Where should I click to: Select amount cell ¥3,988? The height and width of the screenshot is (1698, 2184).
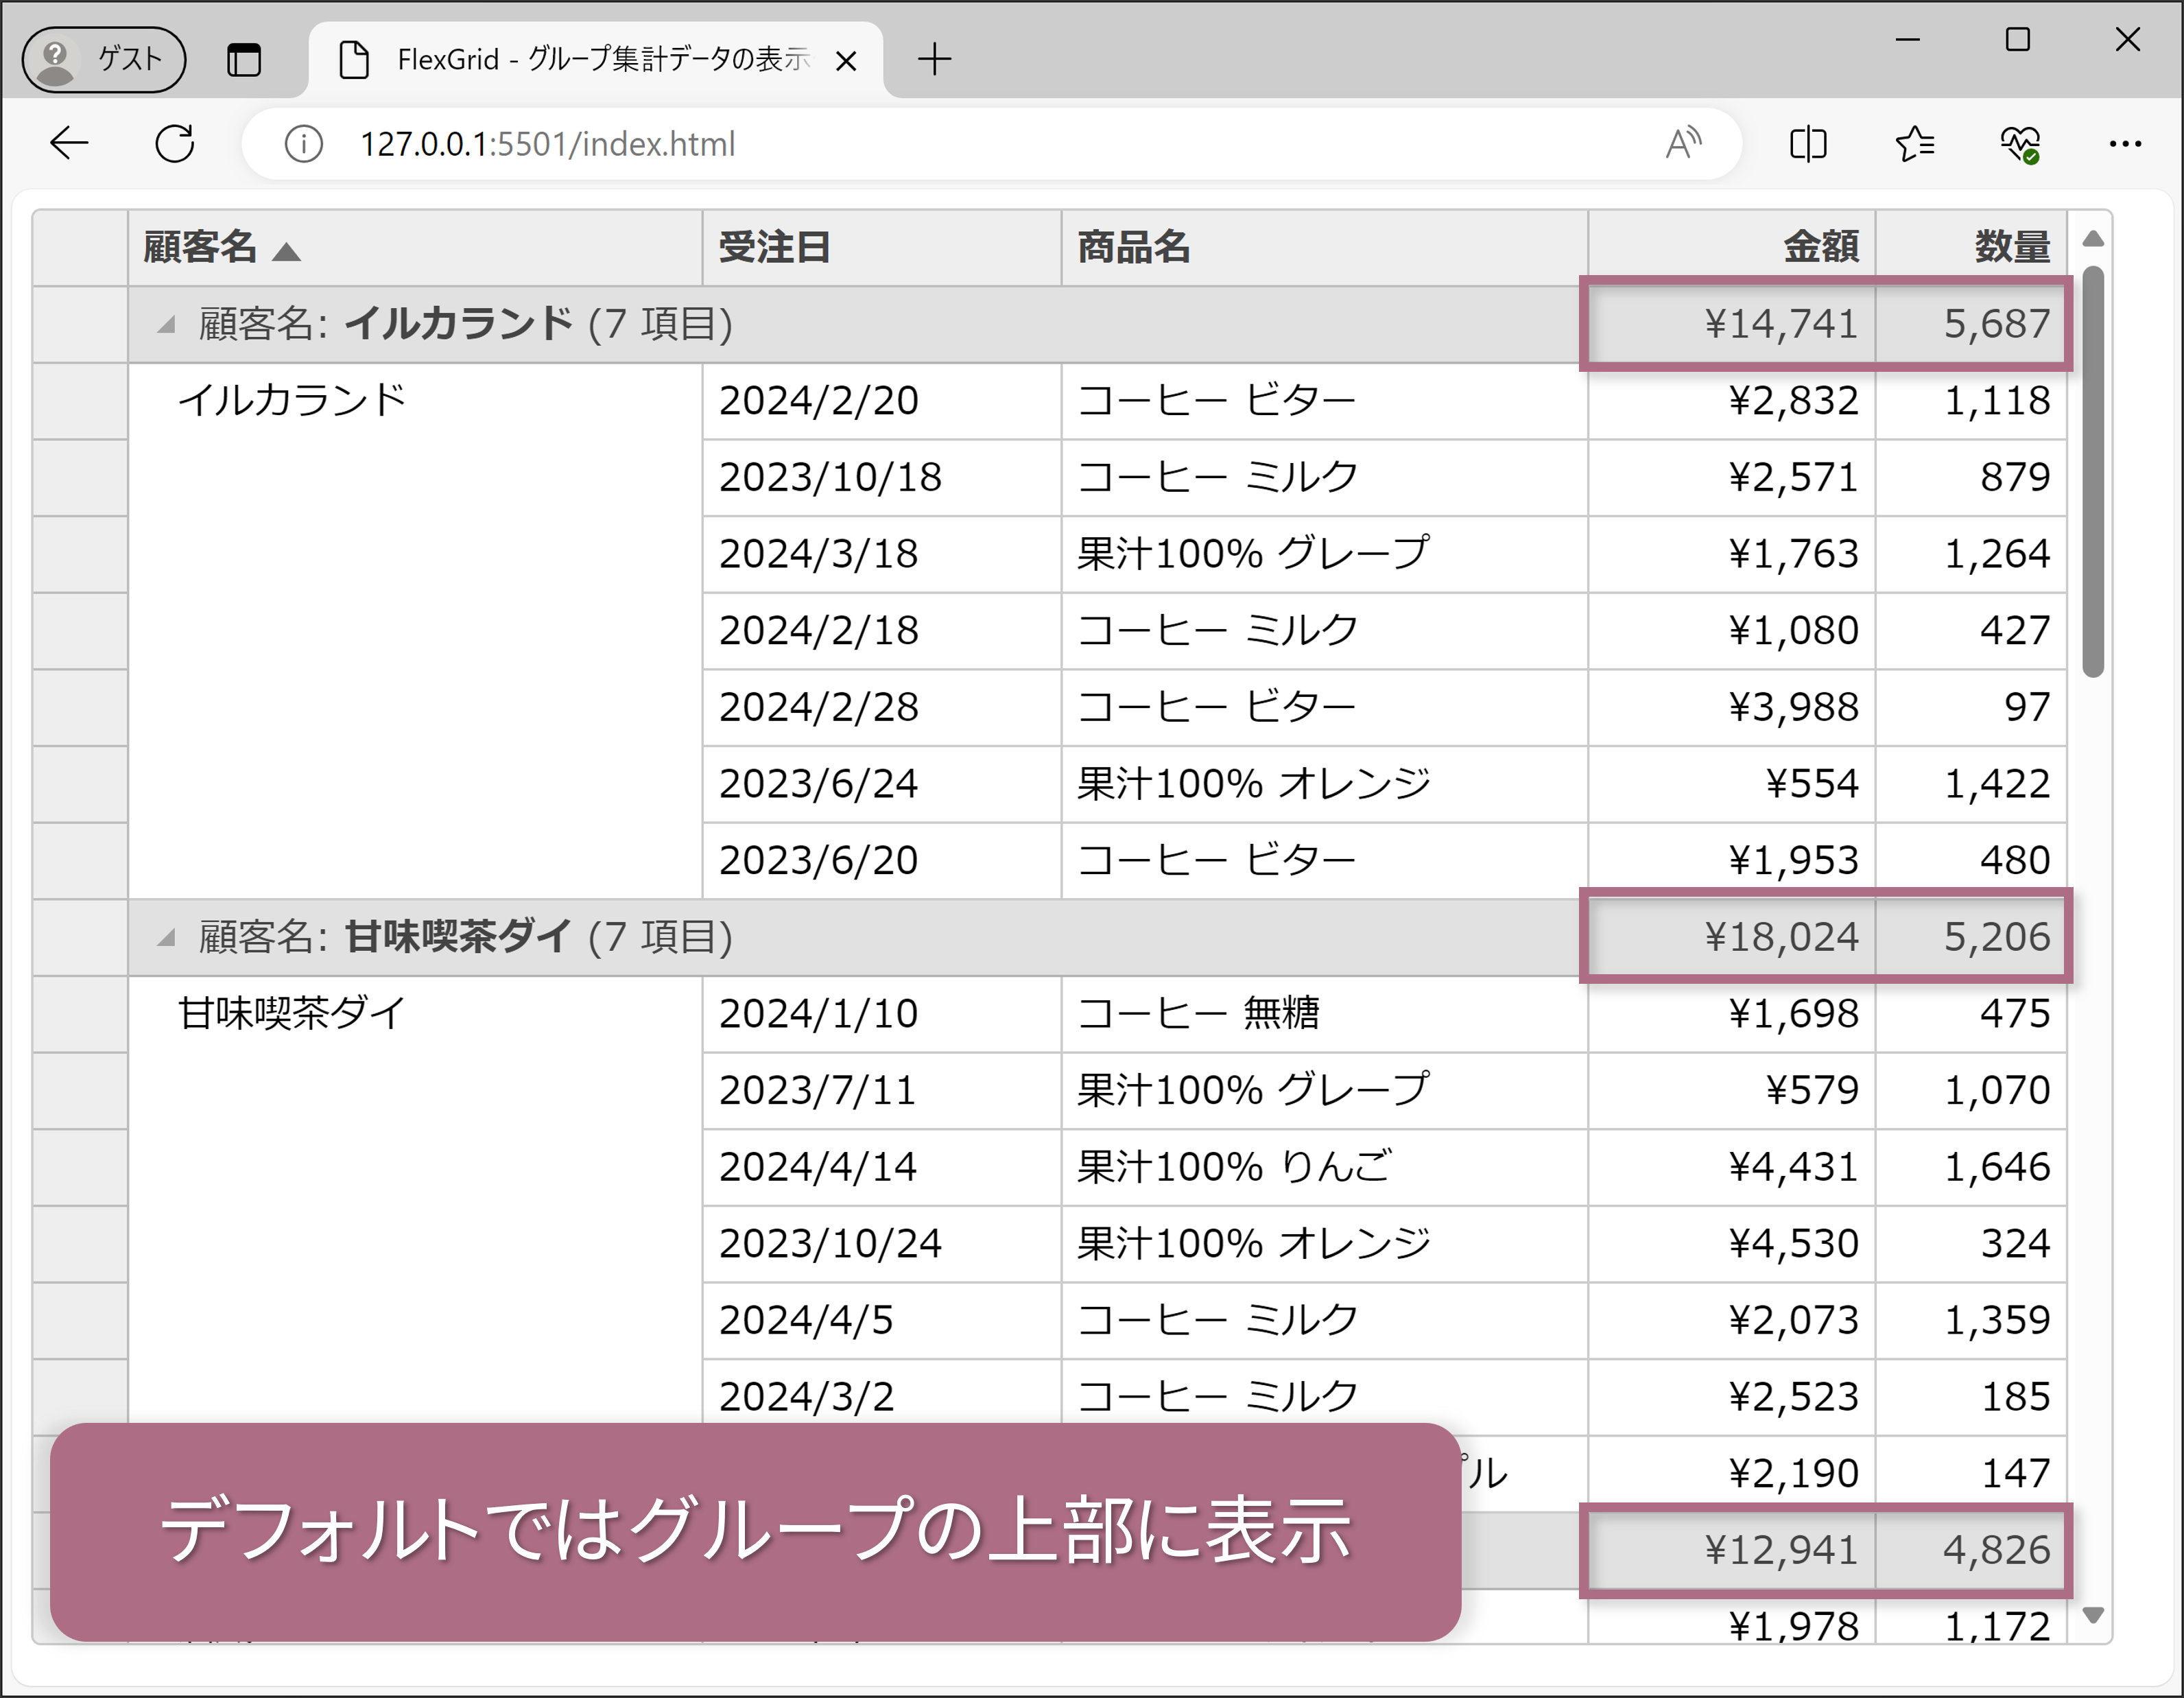1732,708
